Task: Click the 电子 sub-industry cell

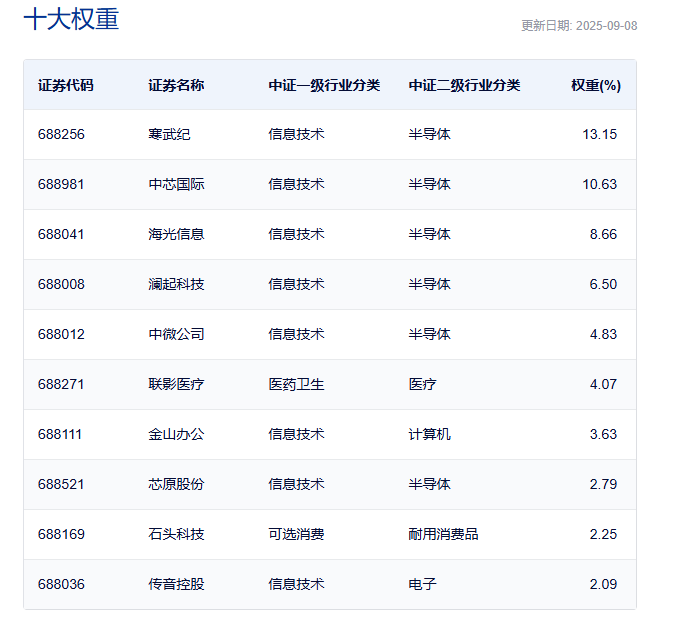Action: (x=423, y=584)
